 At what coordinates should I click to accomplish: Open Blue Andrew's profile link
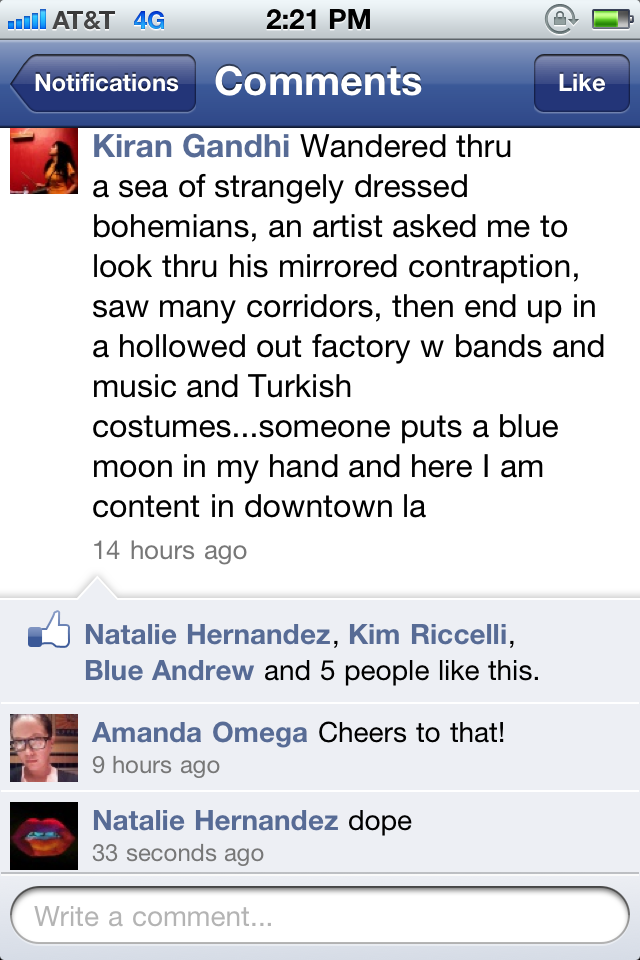pyautogui.click(x=169, y=670)
